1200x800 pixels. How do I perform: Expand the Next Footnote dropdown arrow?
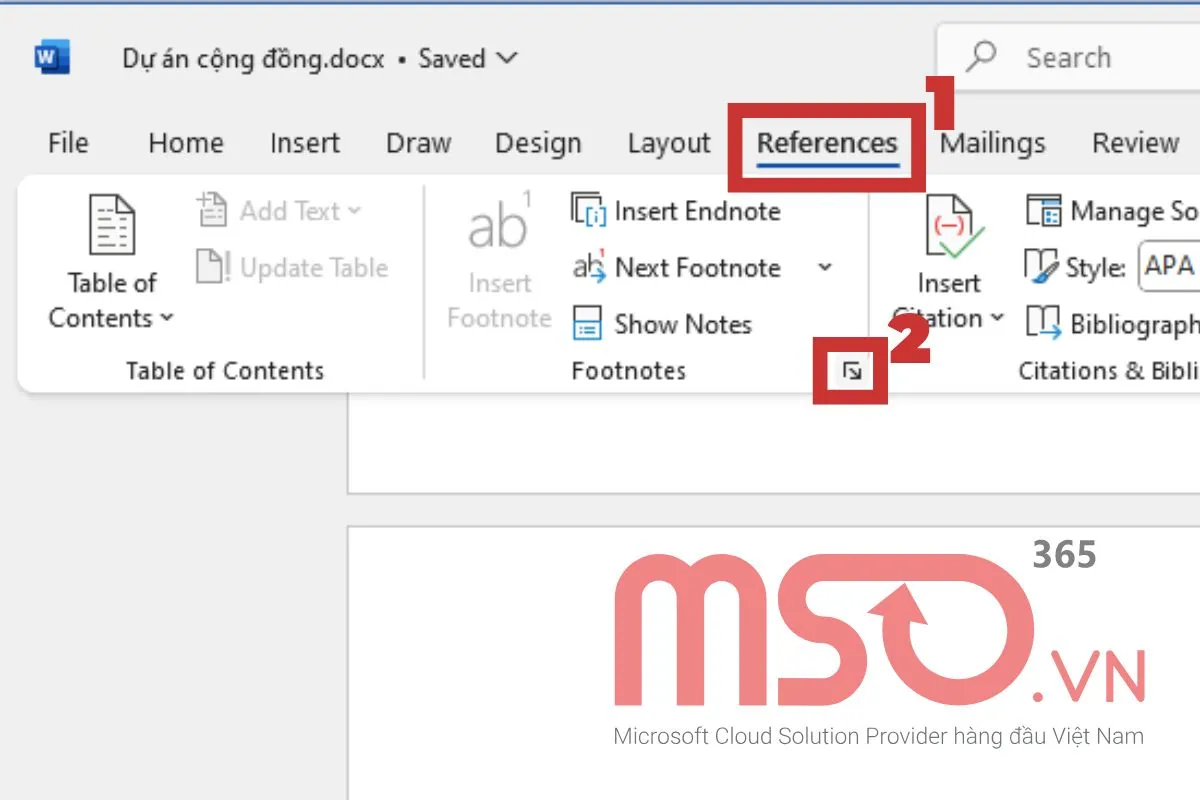click(825, 268)
